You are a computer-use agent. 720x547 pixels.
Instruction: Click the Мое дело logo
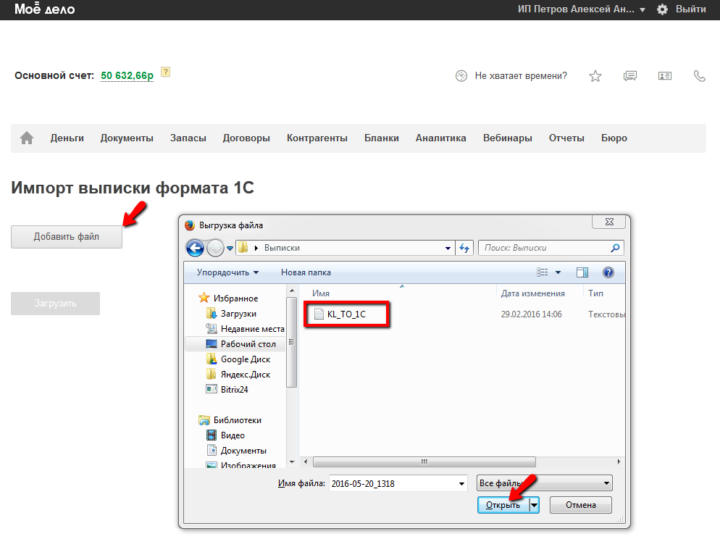(x=45, y=9)
